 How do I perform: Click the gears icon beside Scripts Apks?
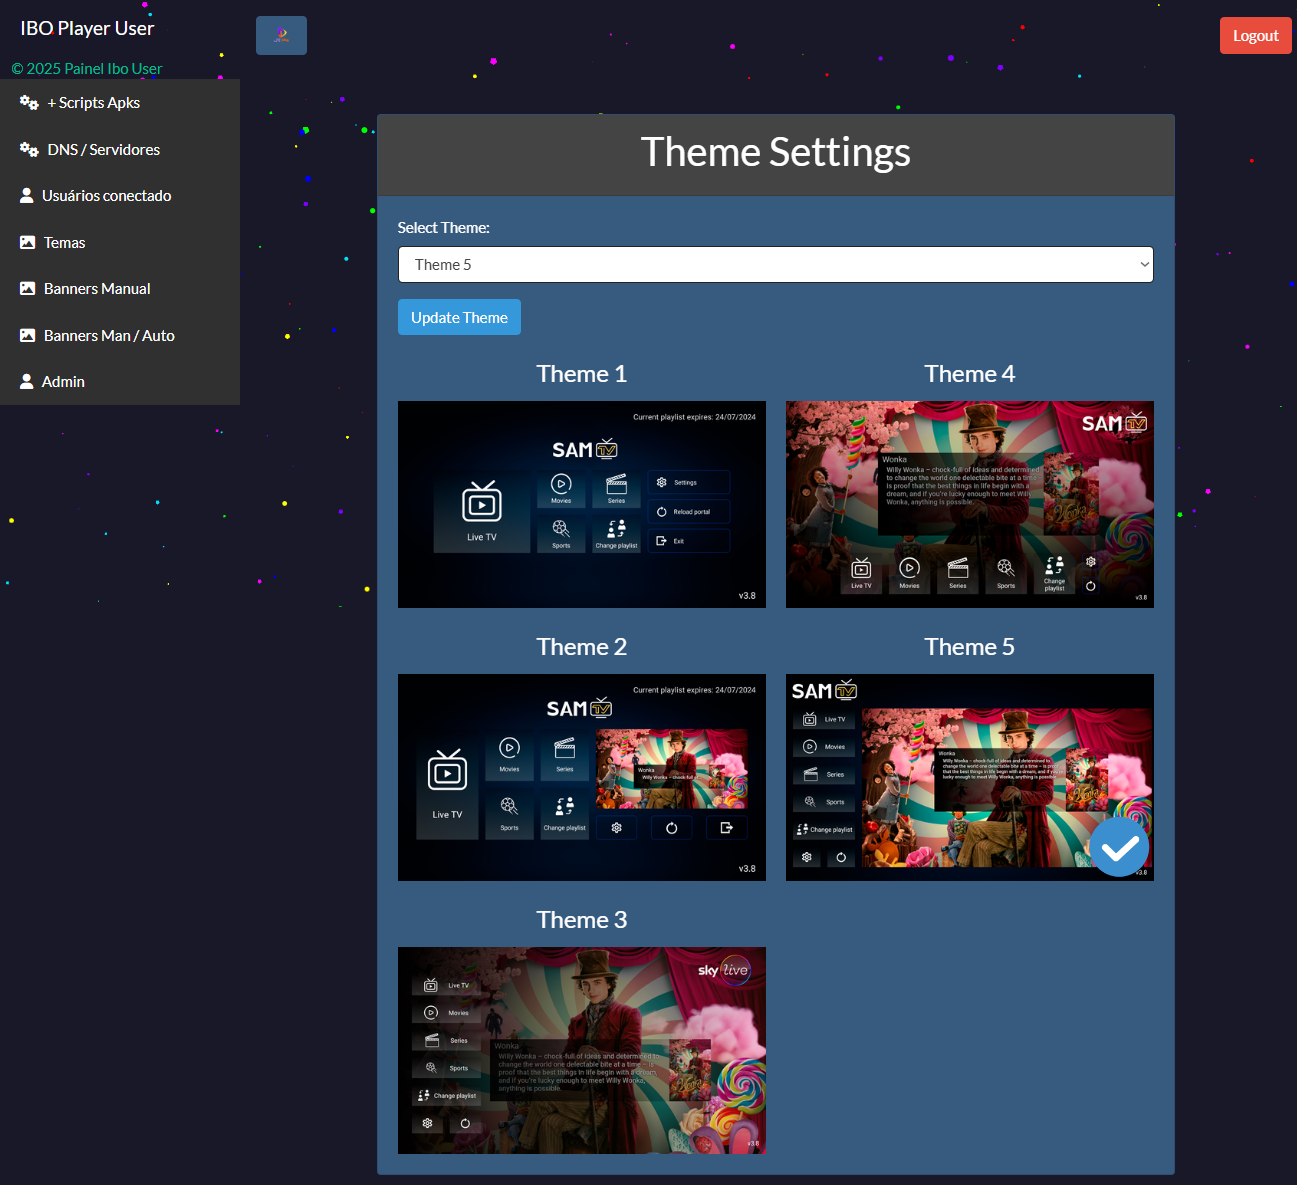point(29,103)
